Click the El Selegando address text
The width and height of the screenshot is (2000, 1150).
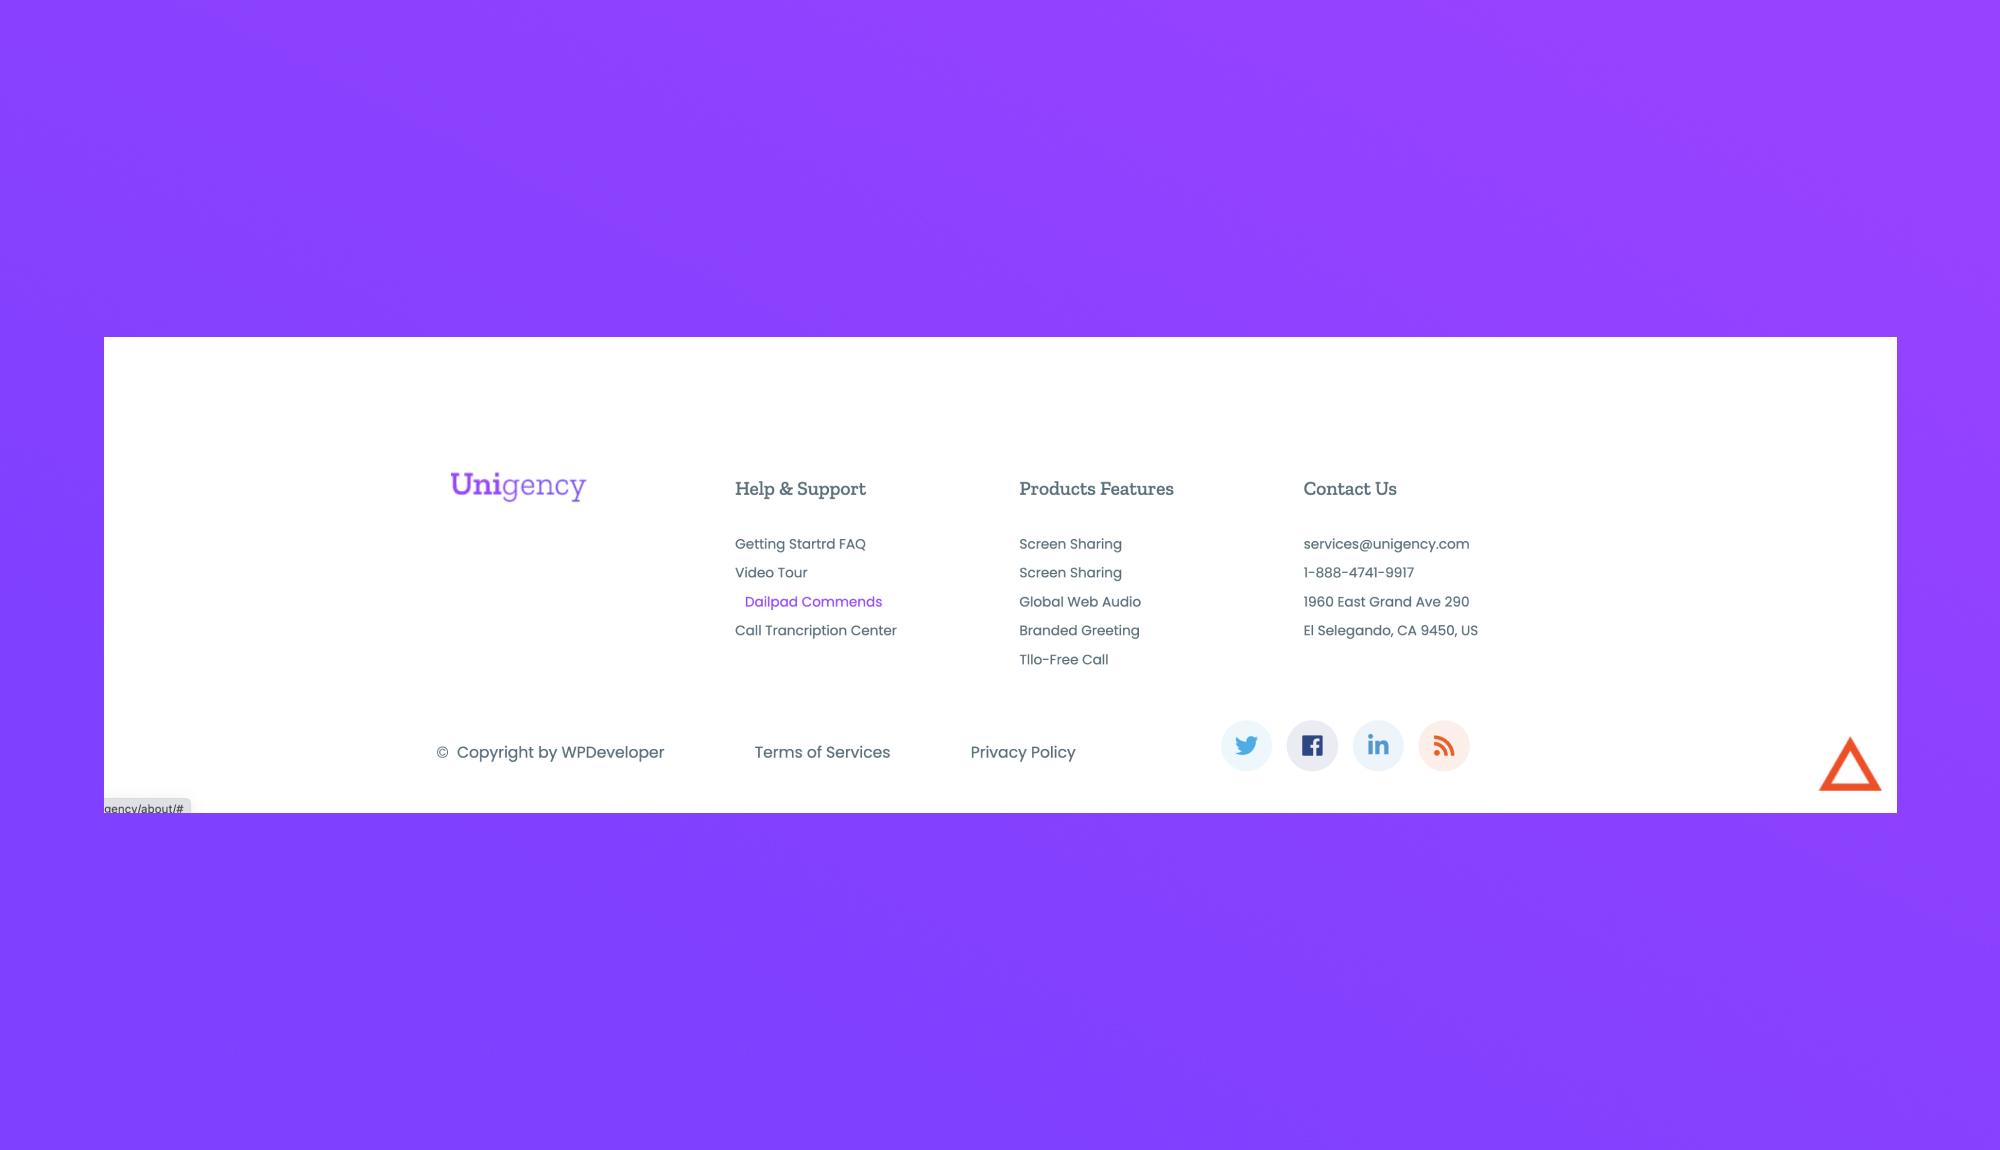[x=1390, y=629]
